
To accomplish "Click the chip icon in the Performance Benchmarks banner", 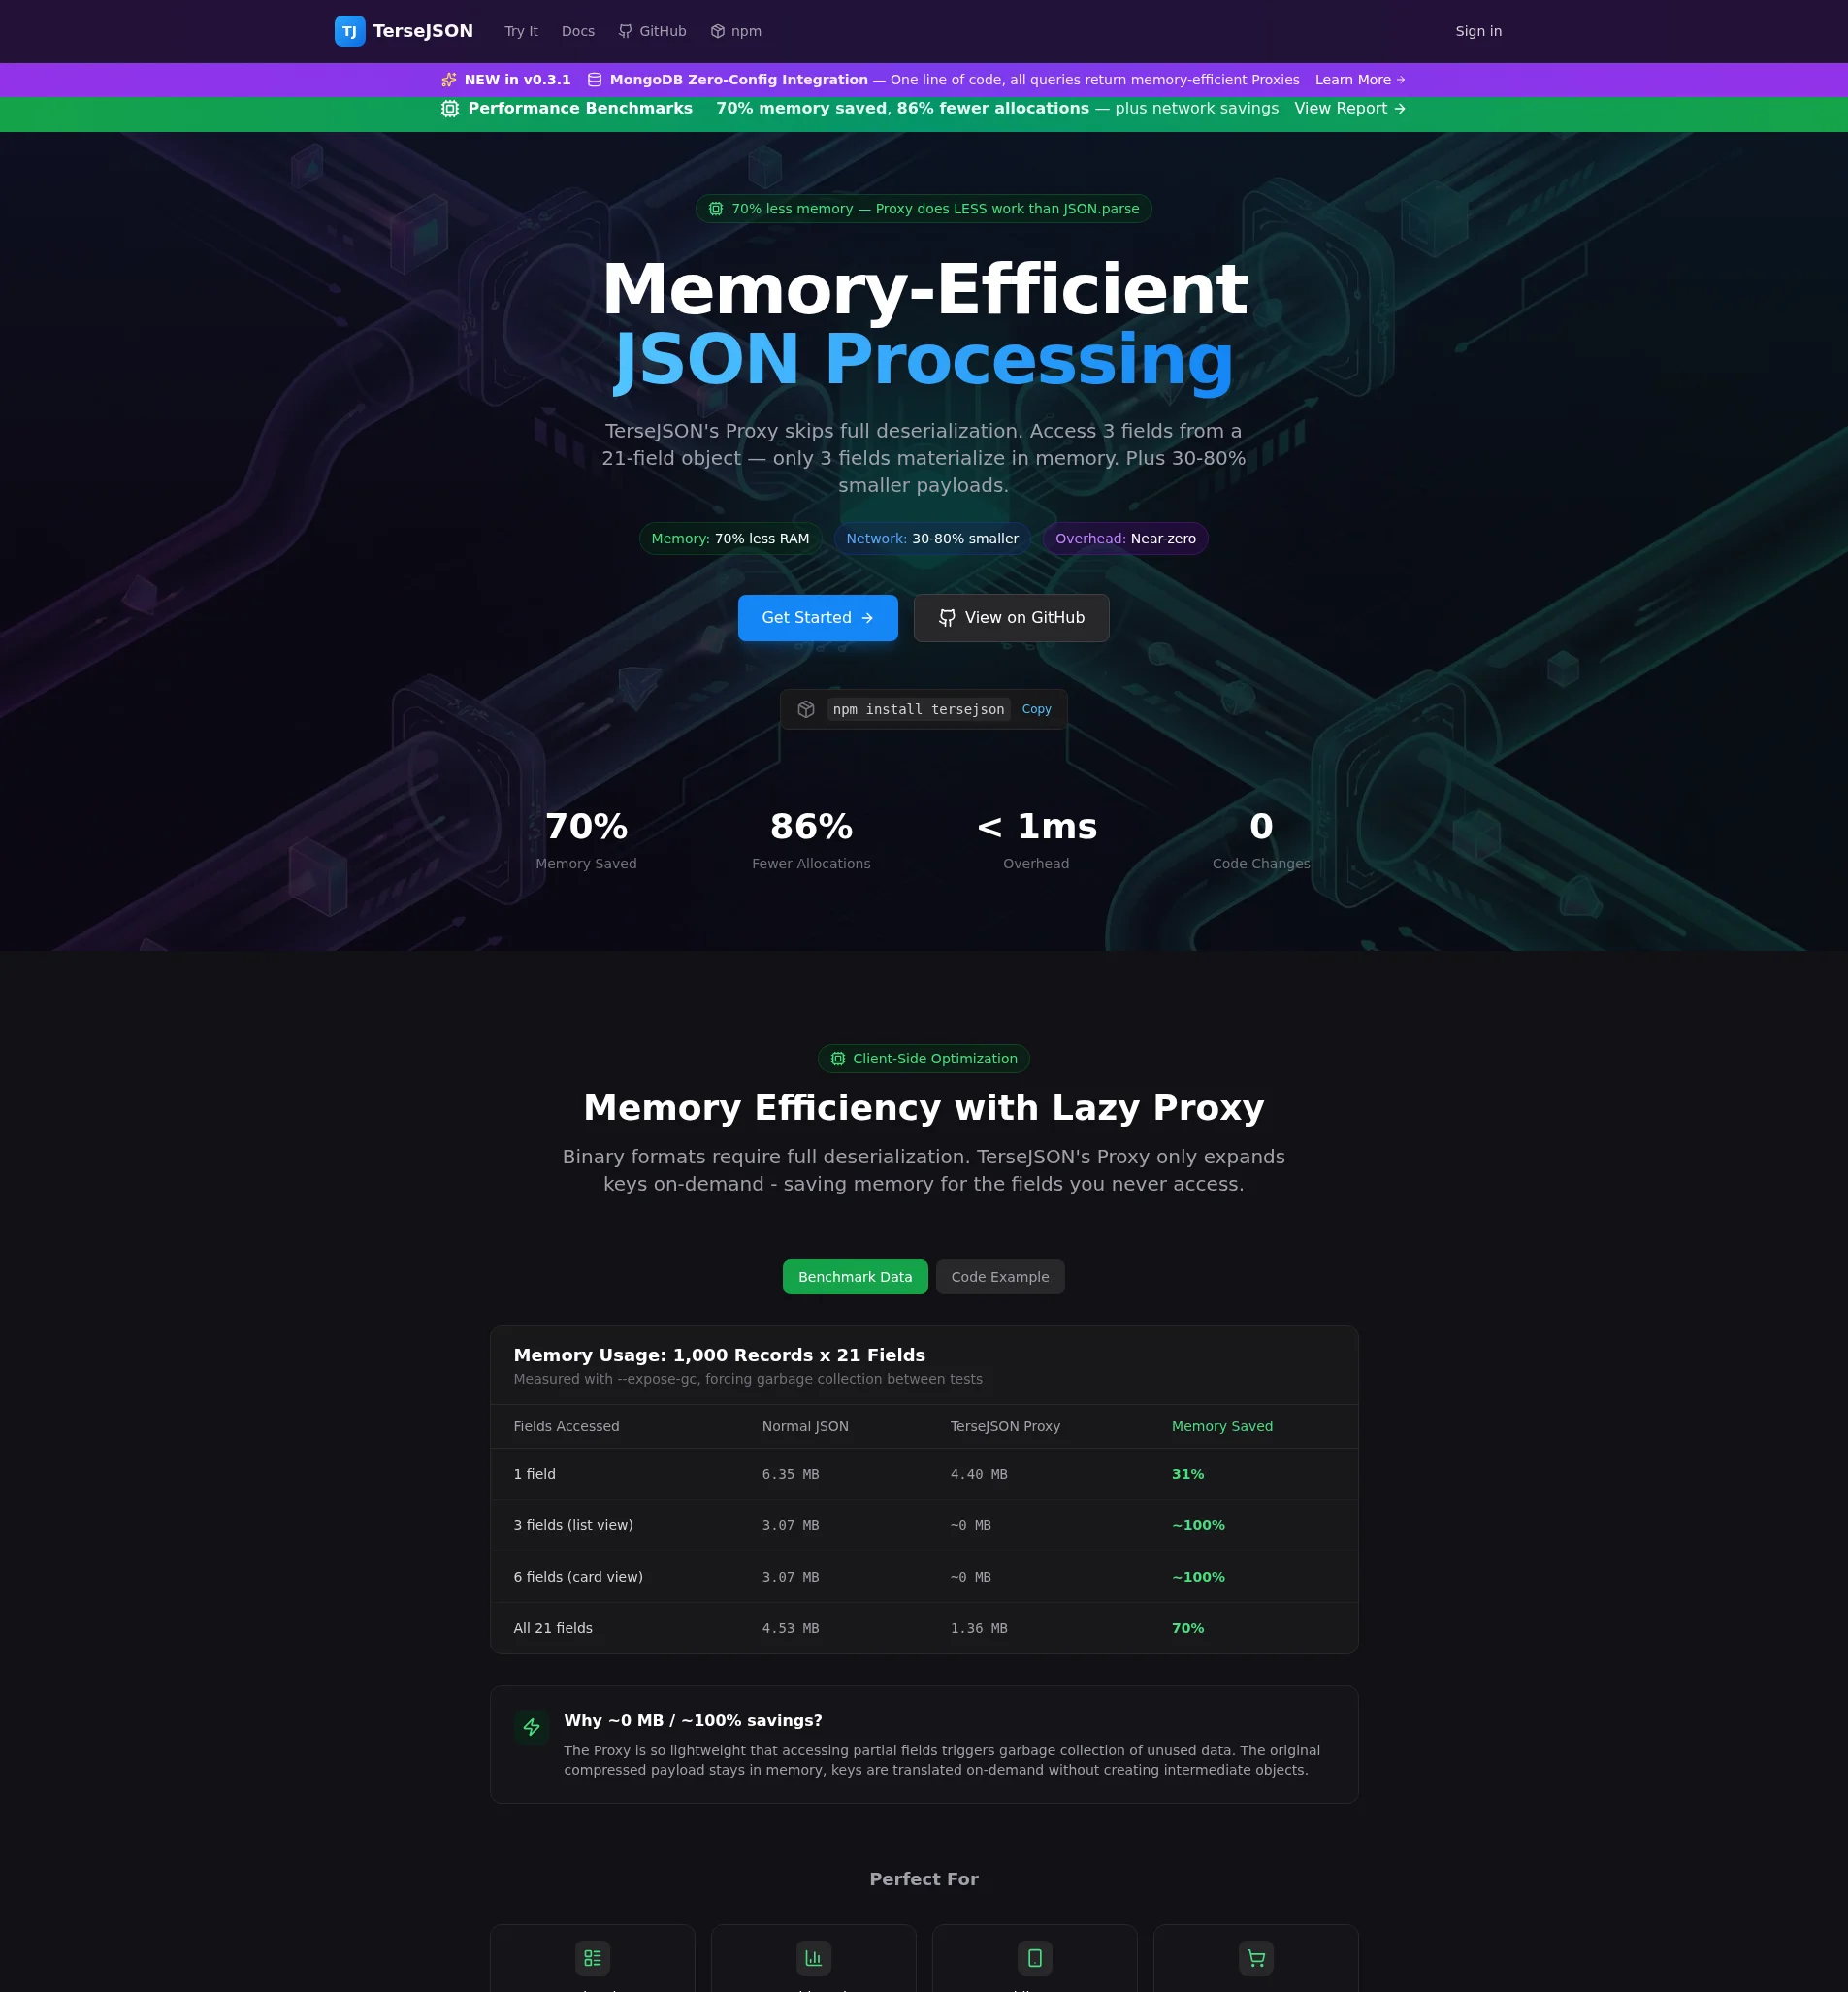I will 449,108.
